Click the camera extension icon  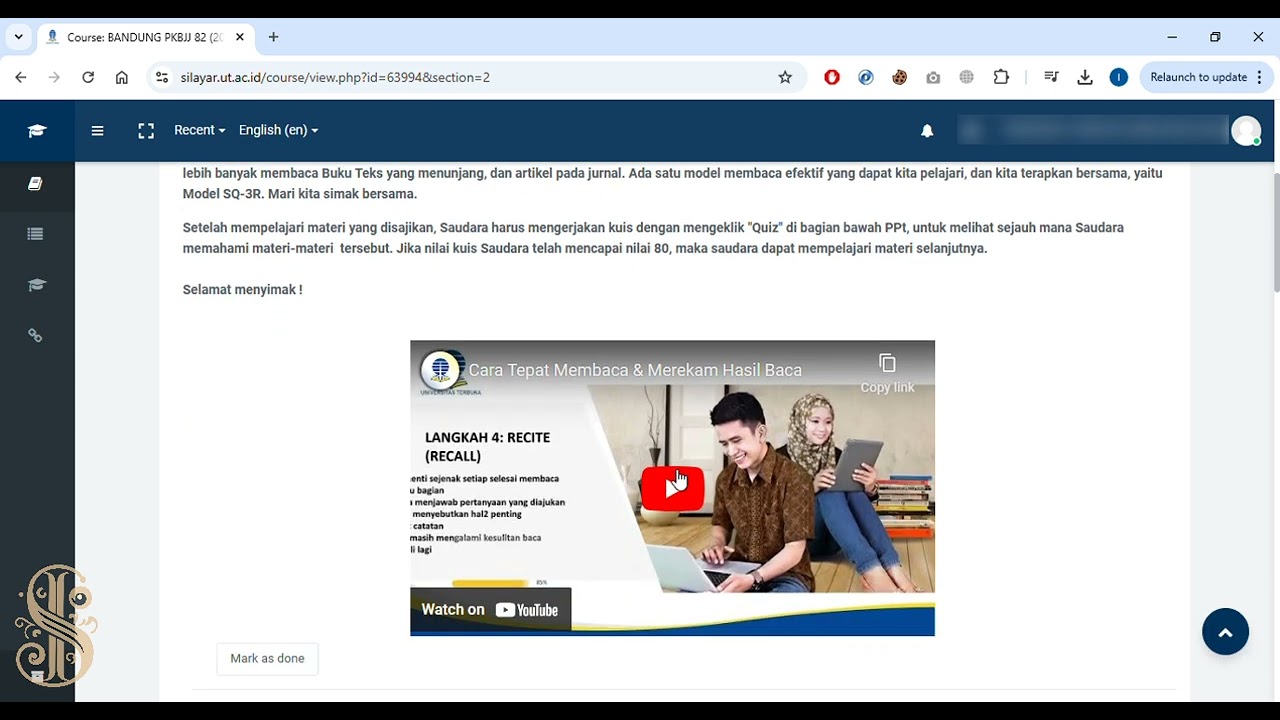pos(933,77)
